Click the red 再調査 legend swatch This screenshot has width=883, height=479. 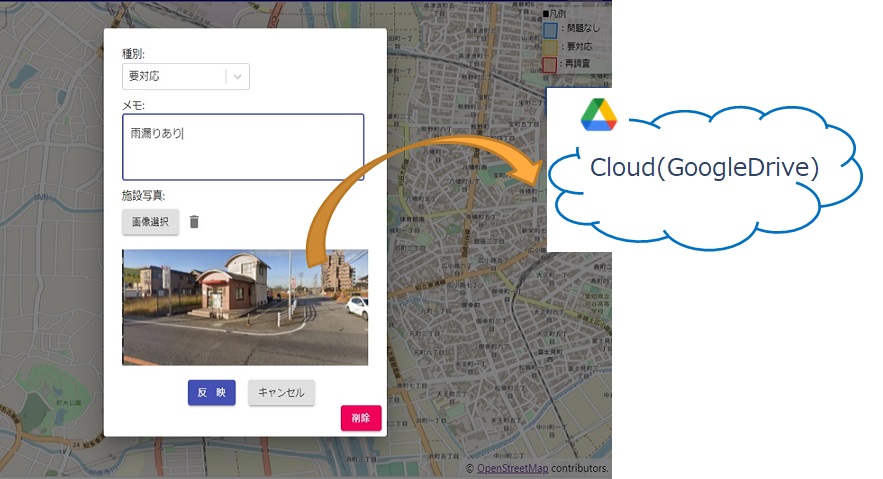tap(549, 64)
